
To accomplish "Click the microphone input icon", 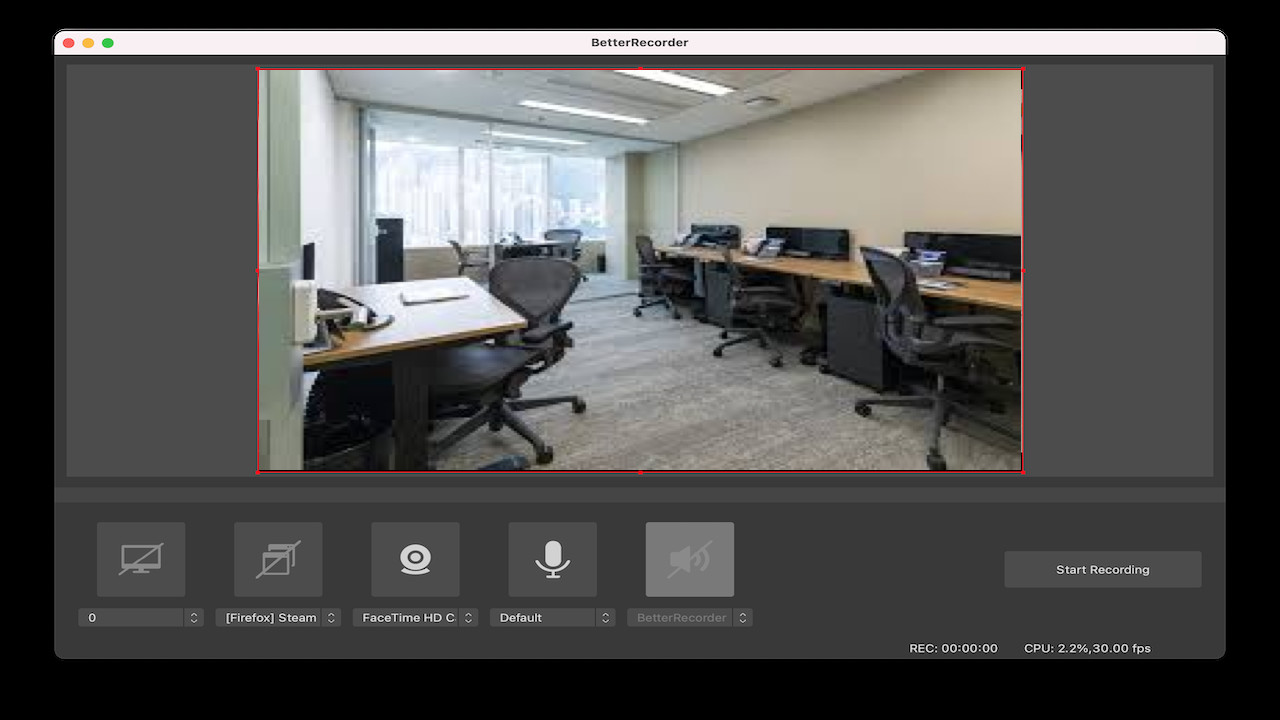I will tap(552, 559).
